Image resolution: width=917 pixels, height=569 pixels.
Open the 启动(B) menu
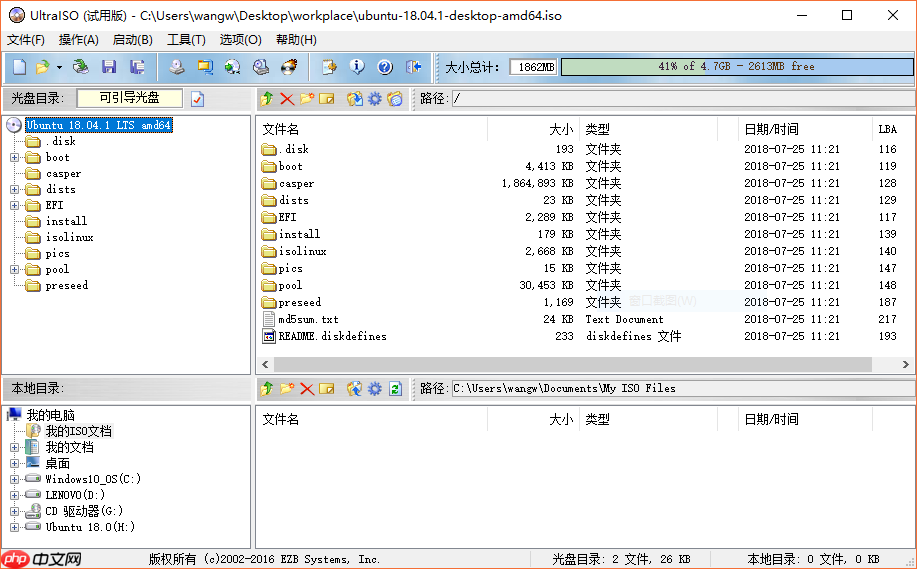tap(132, 40)
